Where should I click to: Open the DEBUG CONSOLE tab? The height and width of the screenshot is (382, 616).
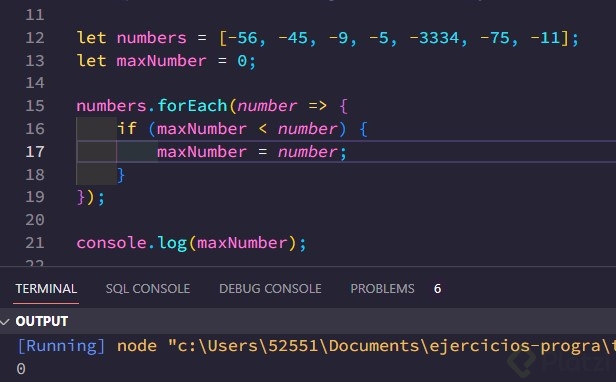270,289
